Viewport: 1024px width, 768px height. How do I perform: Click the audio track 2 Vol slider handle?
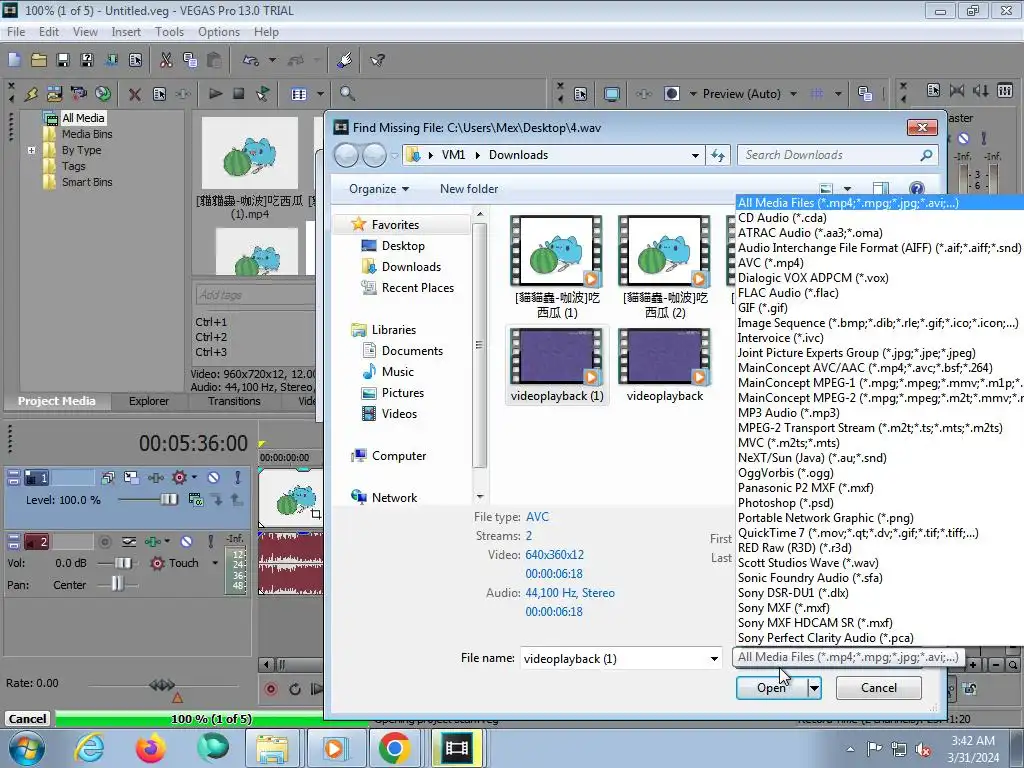[x=123, y=563]
